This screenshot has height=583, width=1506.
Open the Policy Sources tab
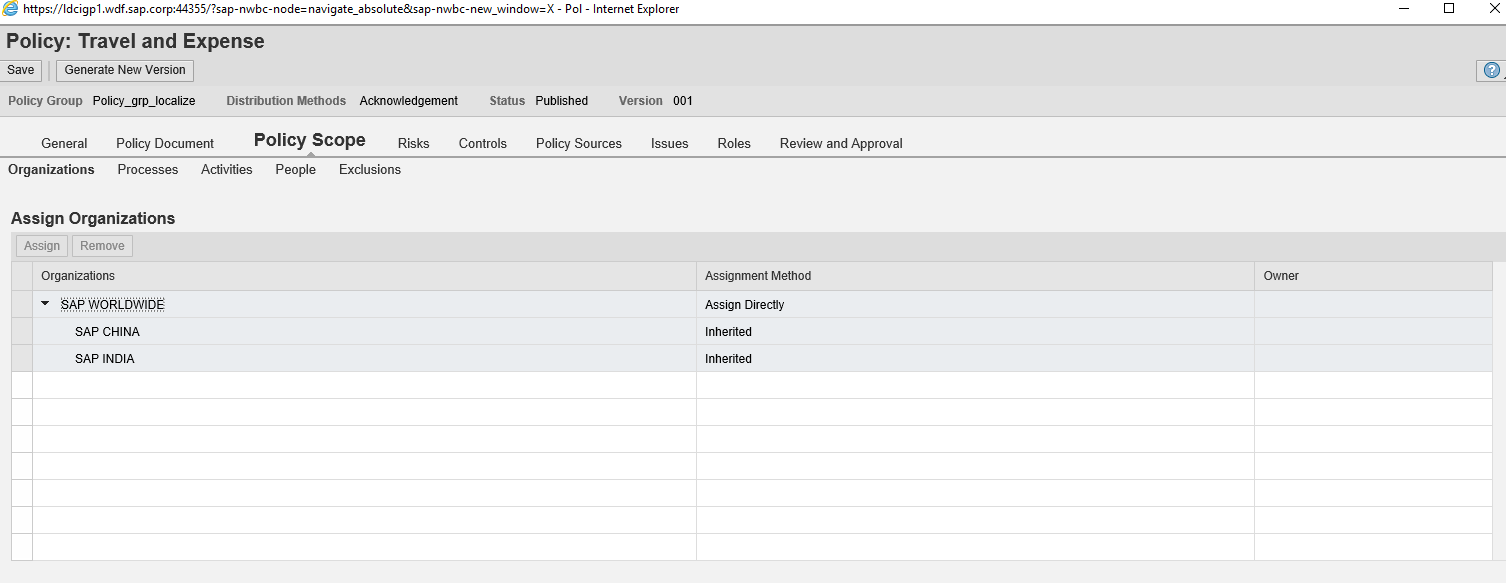pyautogui.click(x=579, y=143)
